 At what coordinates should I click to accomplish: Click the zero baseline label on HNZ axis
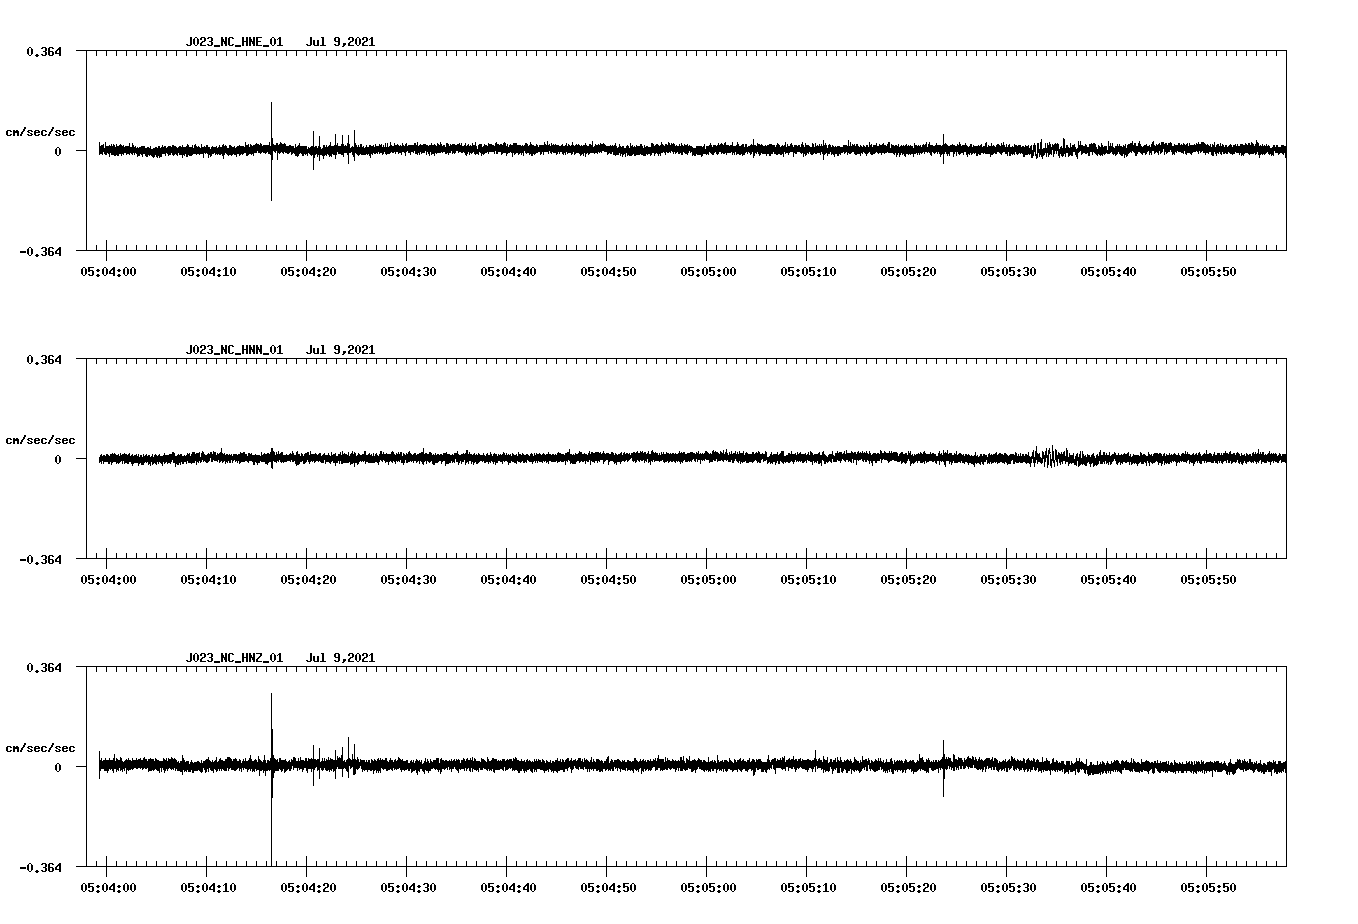(x=58, y=767)
